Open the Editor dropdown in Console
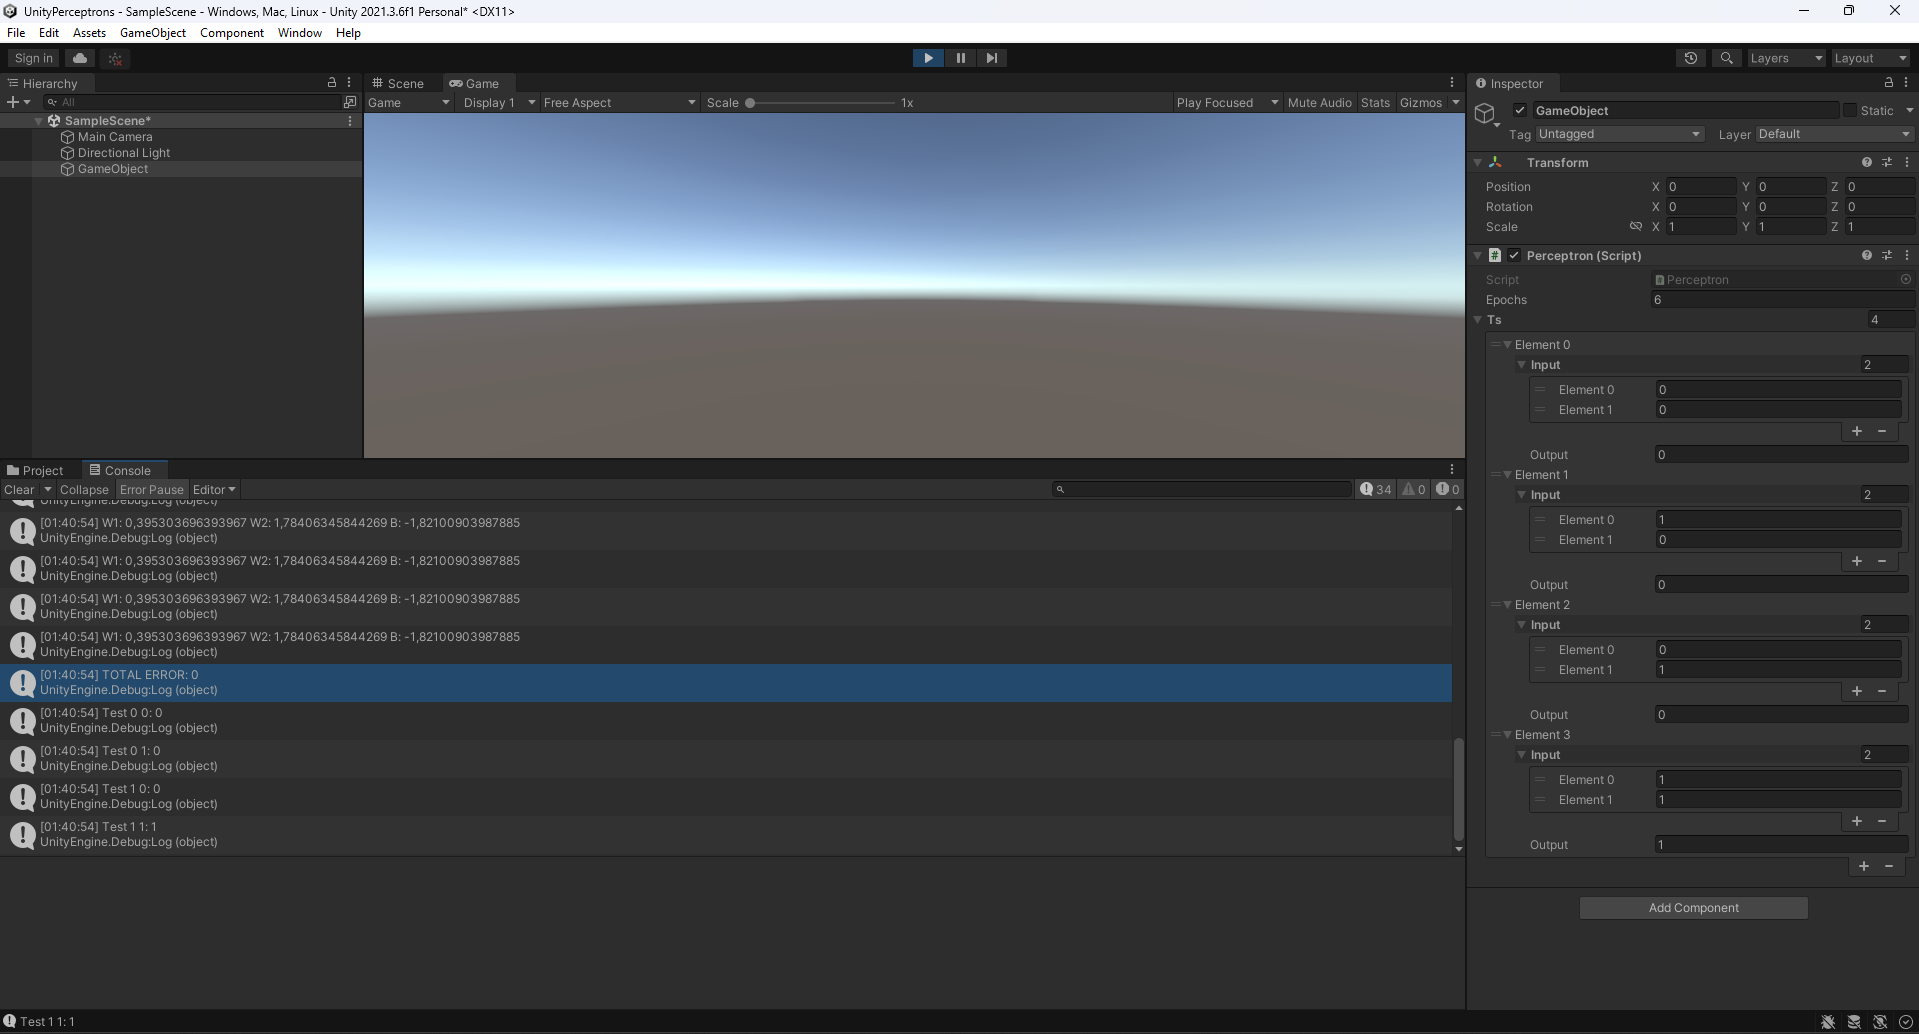The image size is (1919, 1034). pyautogui.click(x=214, y=489)
